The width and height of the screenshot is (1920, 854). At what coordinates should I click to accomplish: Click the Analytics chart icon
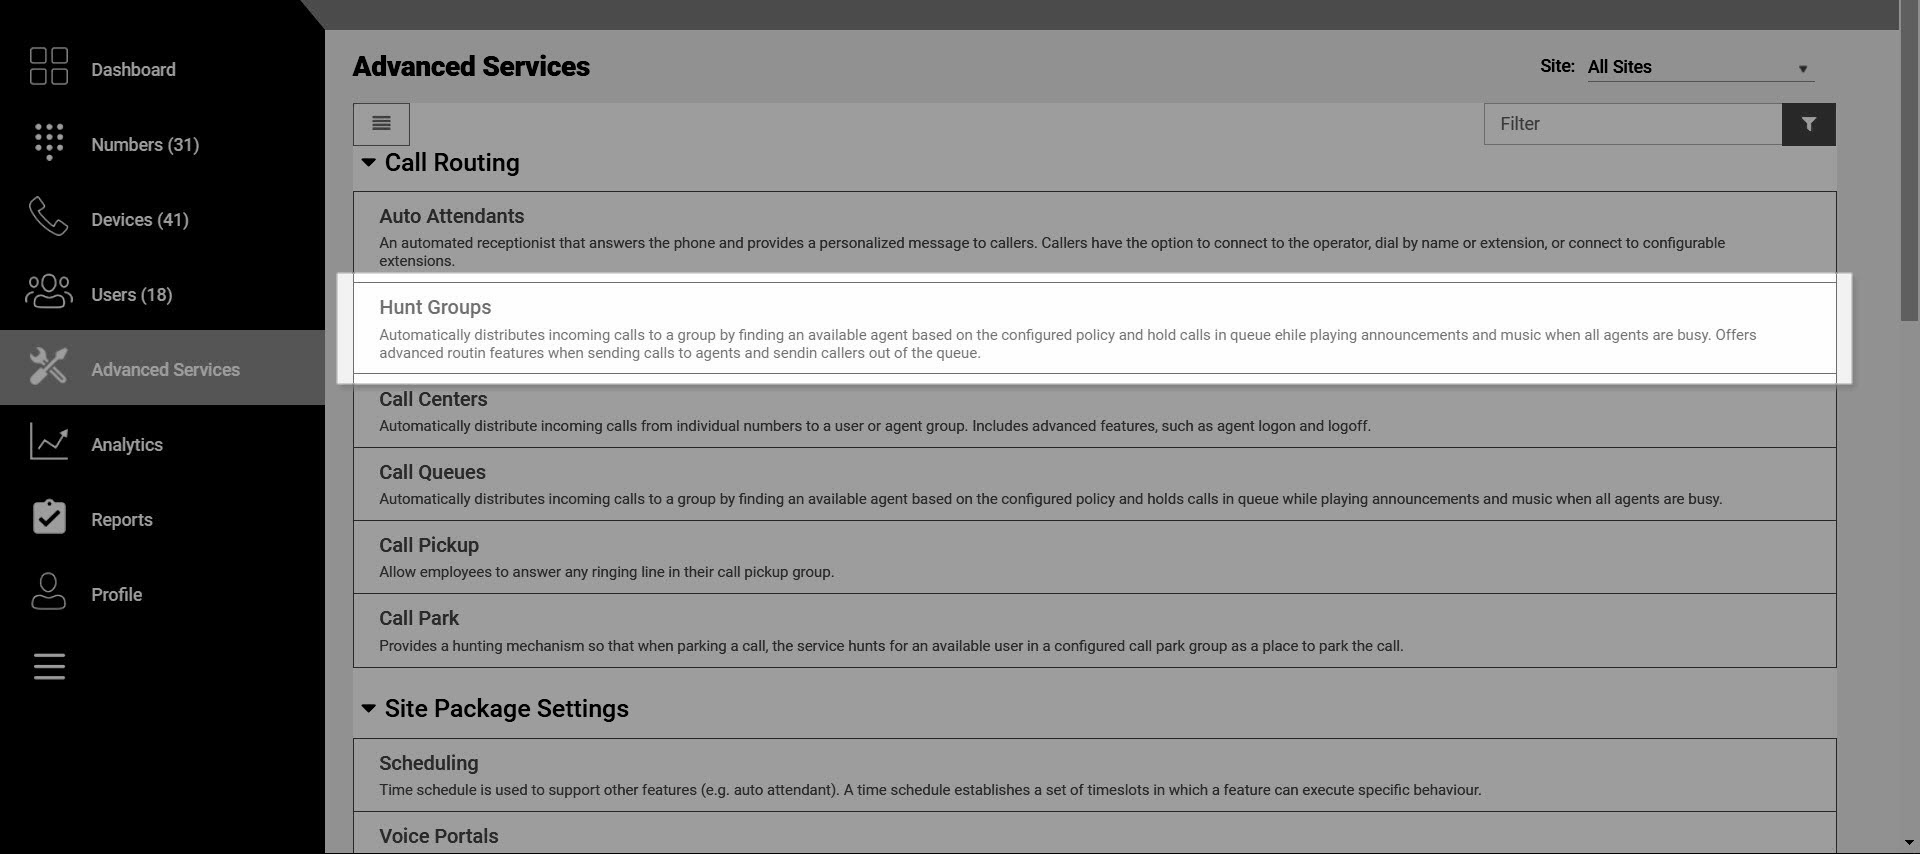48,442
